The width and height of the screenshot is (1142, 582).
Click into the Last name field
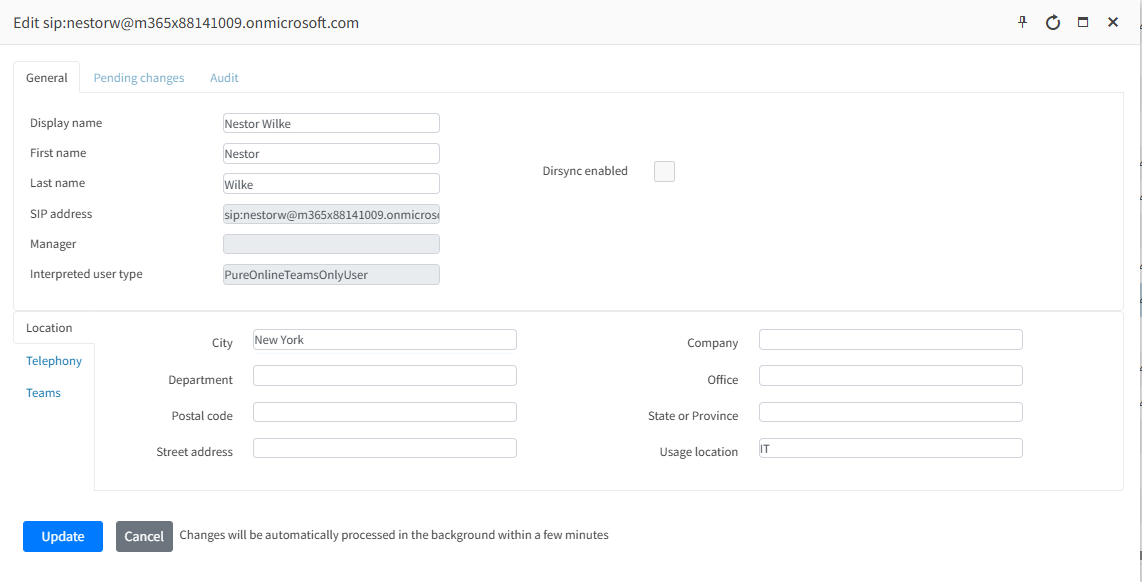click(x=331, y=184)
